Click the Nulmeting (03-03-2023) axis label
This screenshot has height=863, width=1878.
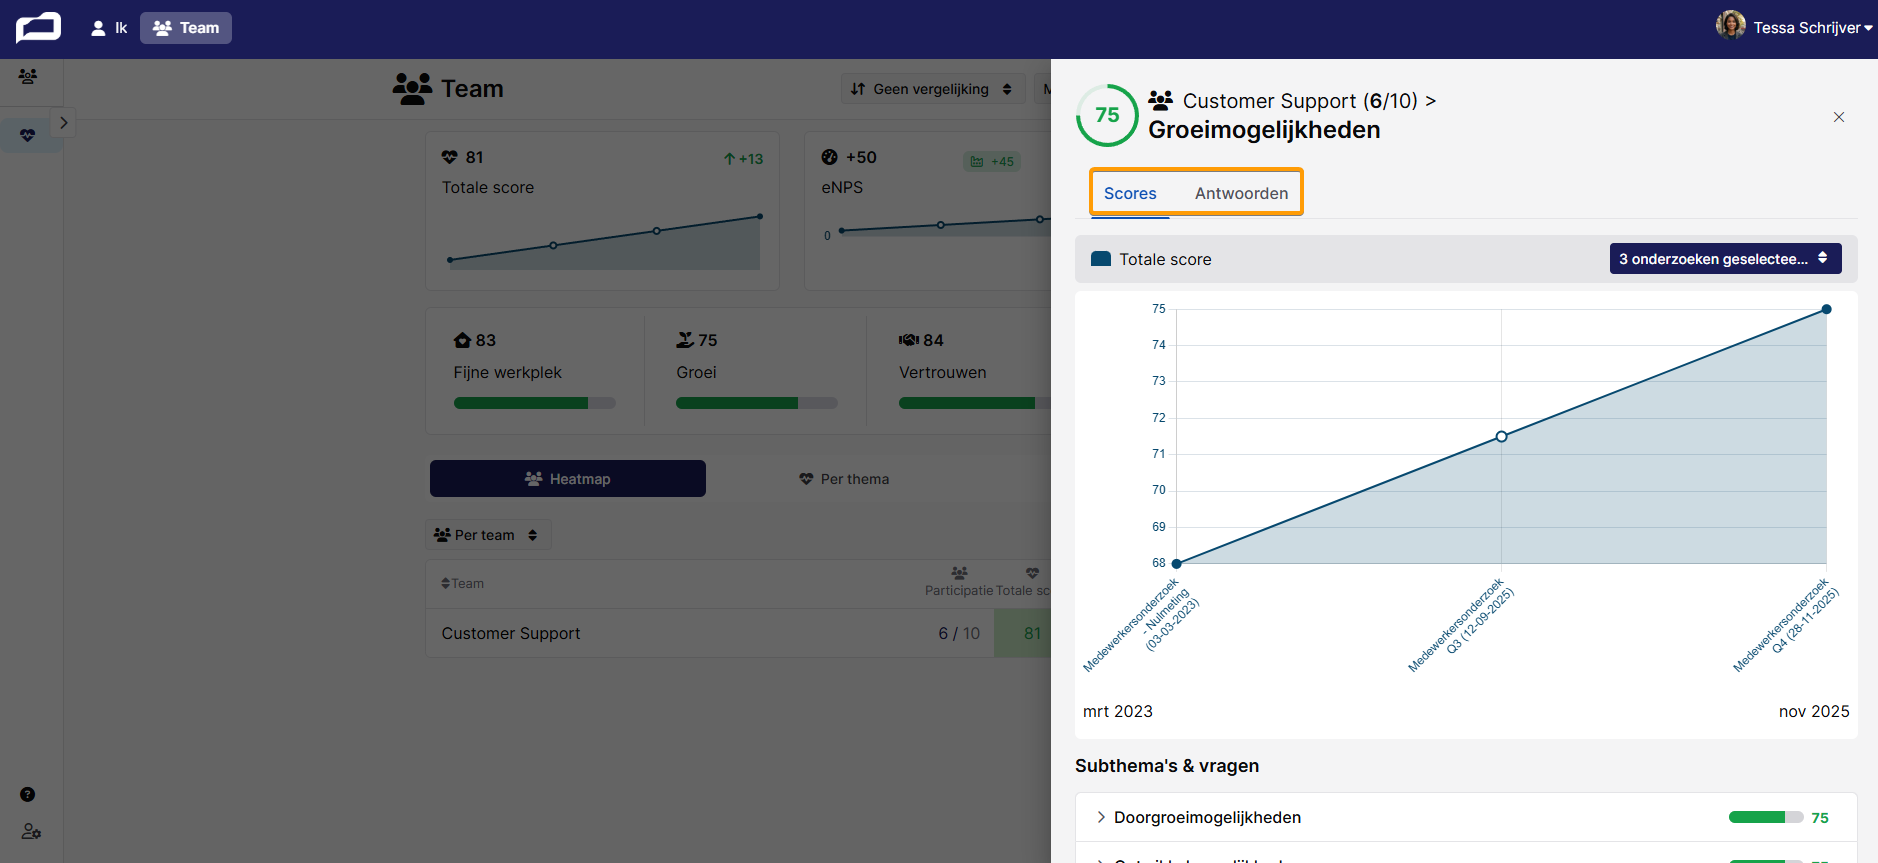click(x=1141, y=624)
